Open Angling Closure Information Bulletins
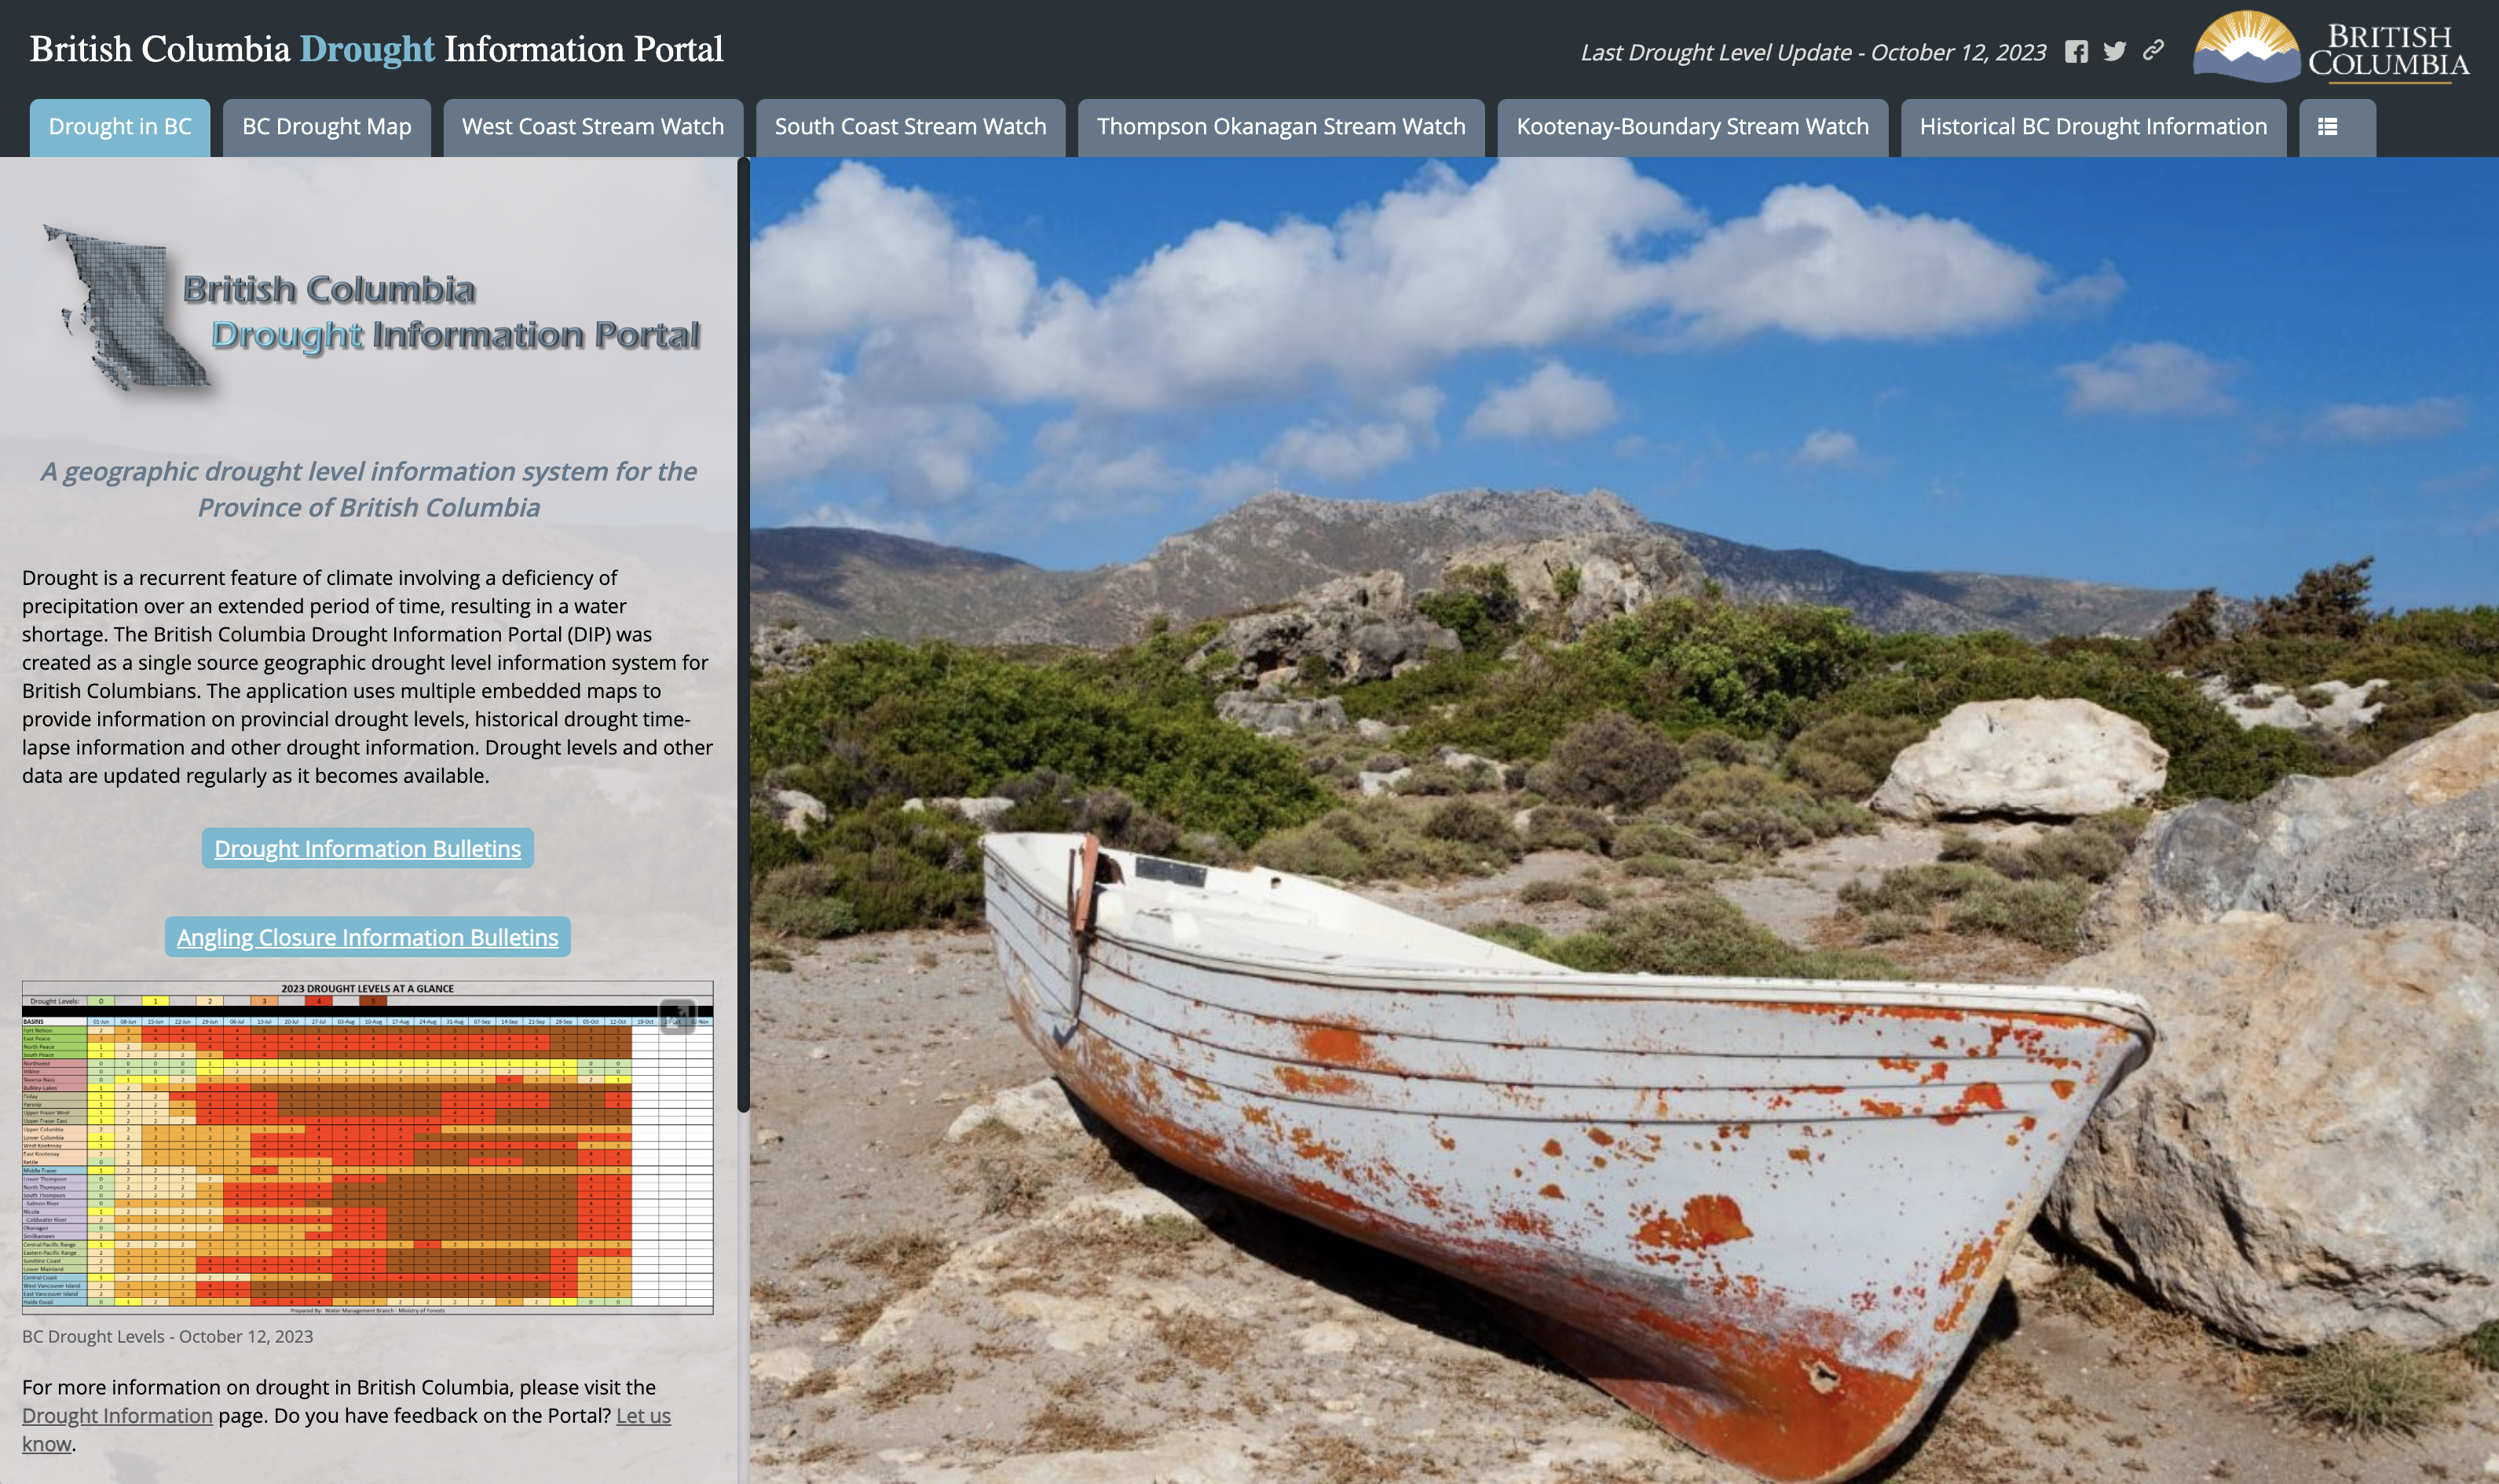This screenshot has width=2499, height=1484. pyautogui.click(x=367, y=938)
